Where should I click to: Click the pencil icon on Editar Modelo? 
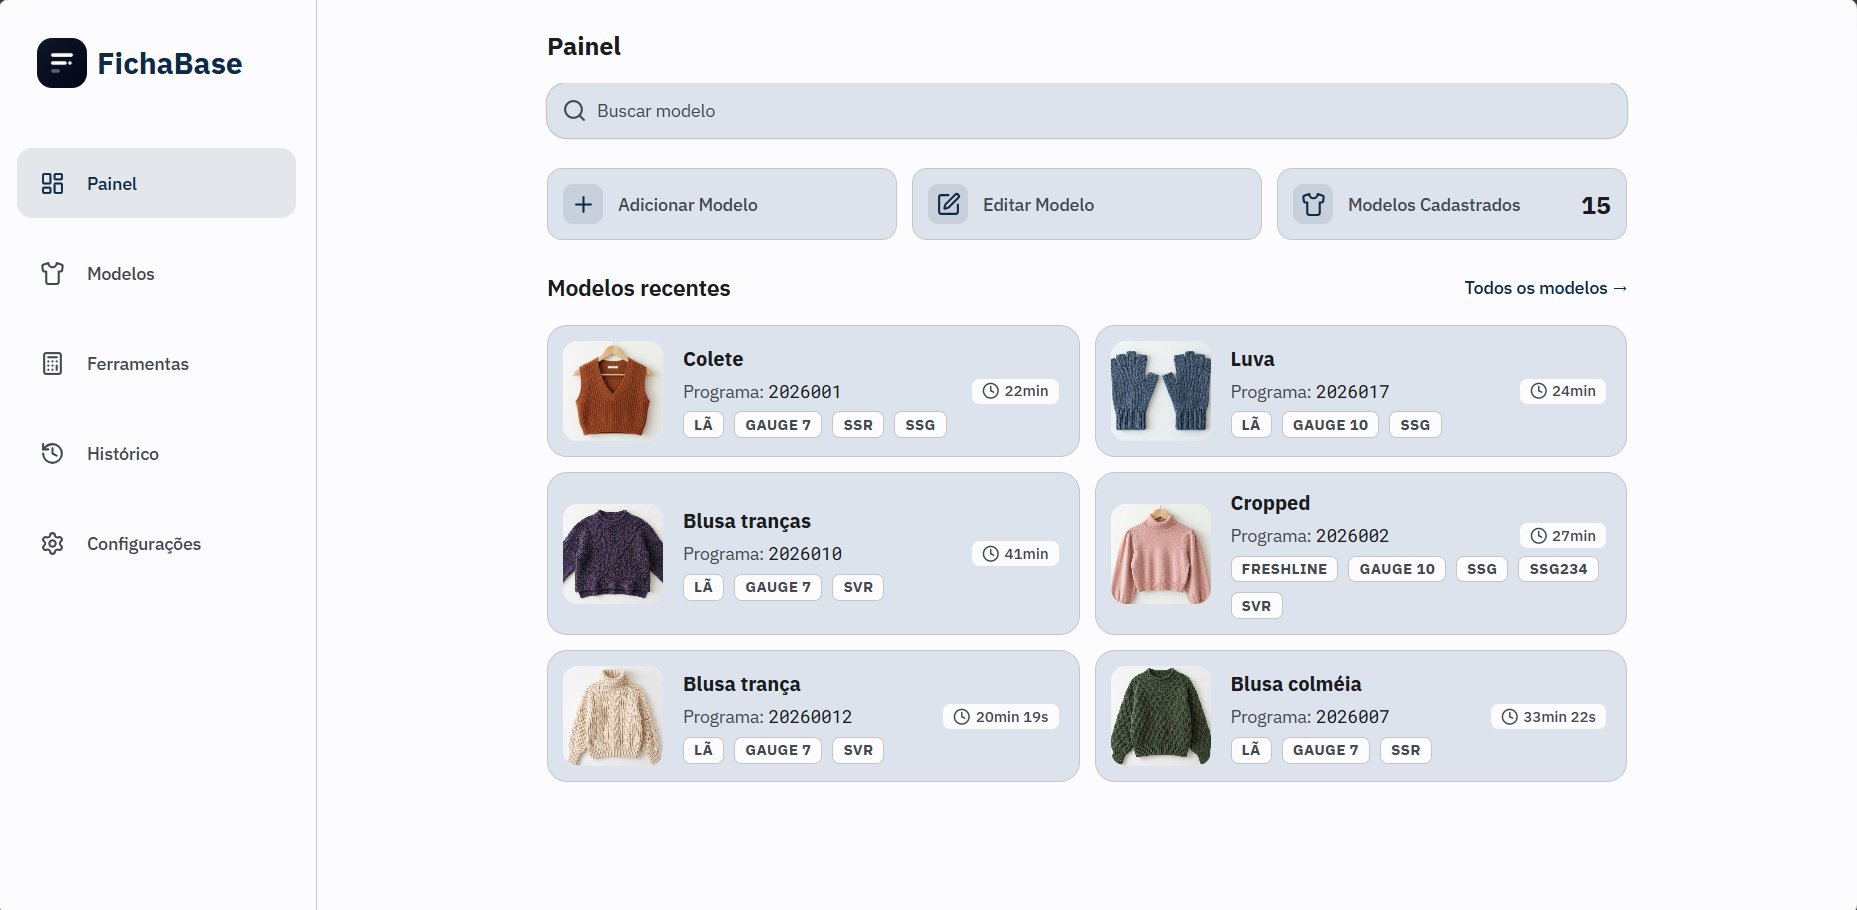(x=948, y=204)
